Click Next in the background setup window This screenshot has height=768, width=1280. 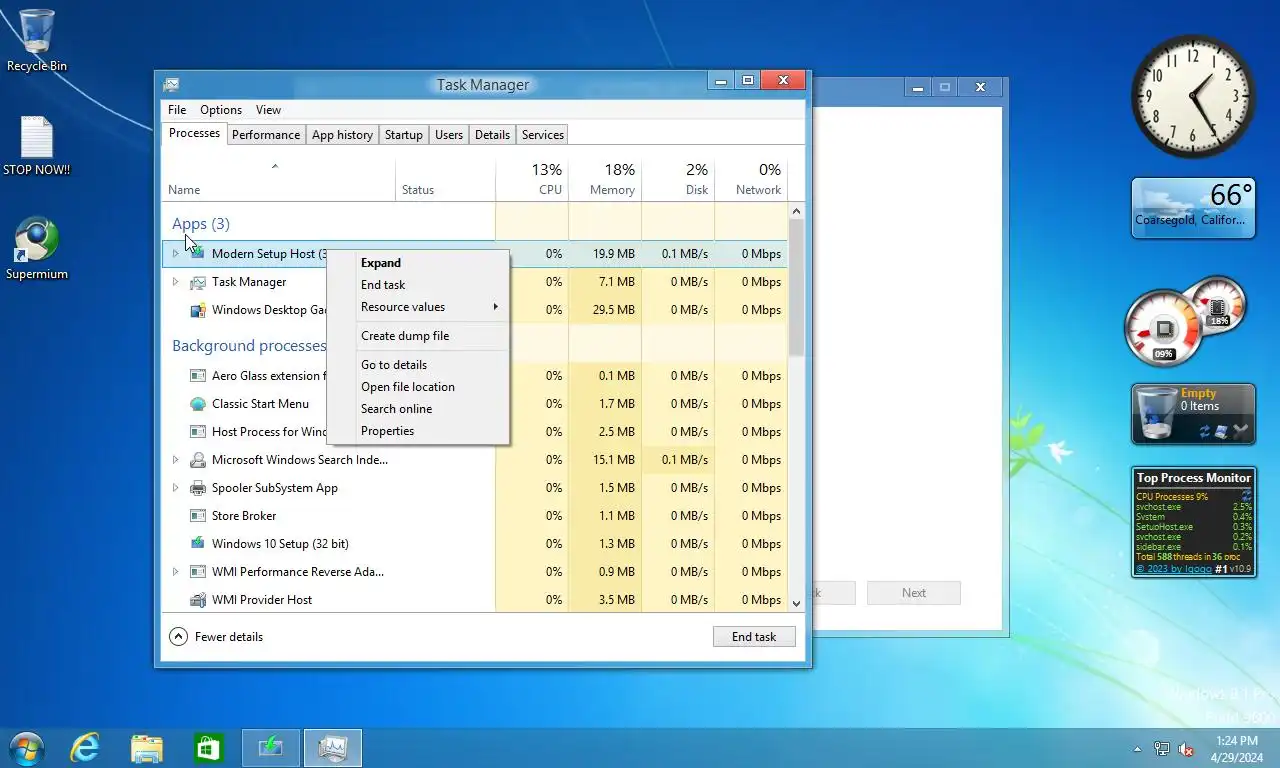tap(914, 593)
